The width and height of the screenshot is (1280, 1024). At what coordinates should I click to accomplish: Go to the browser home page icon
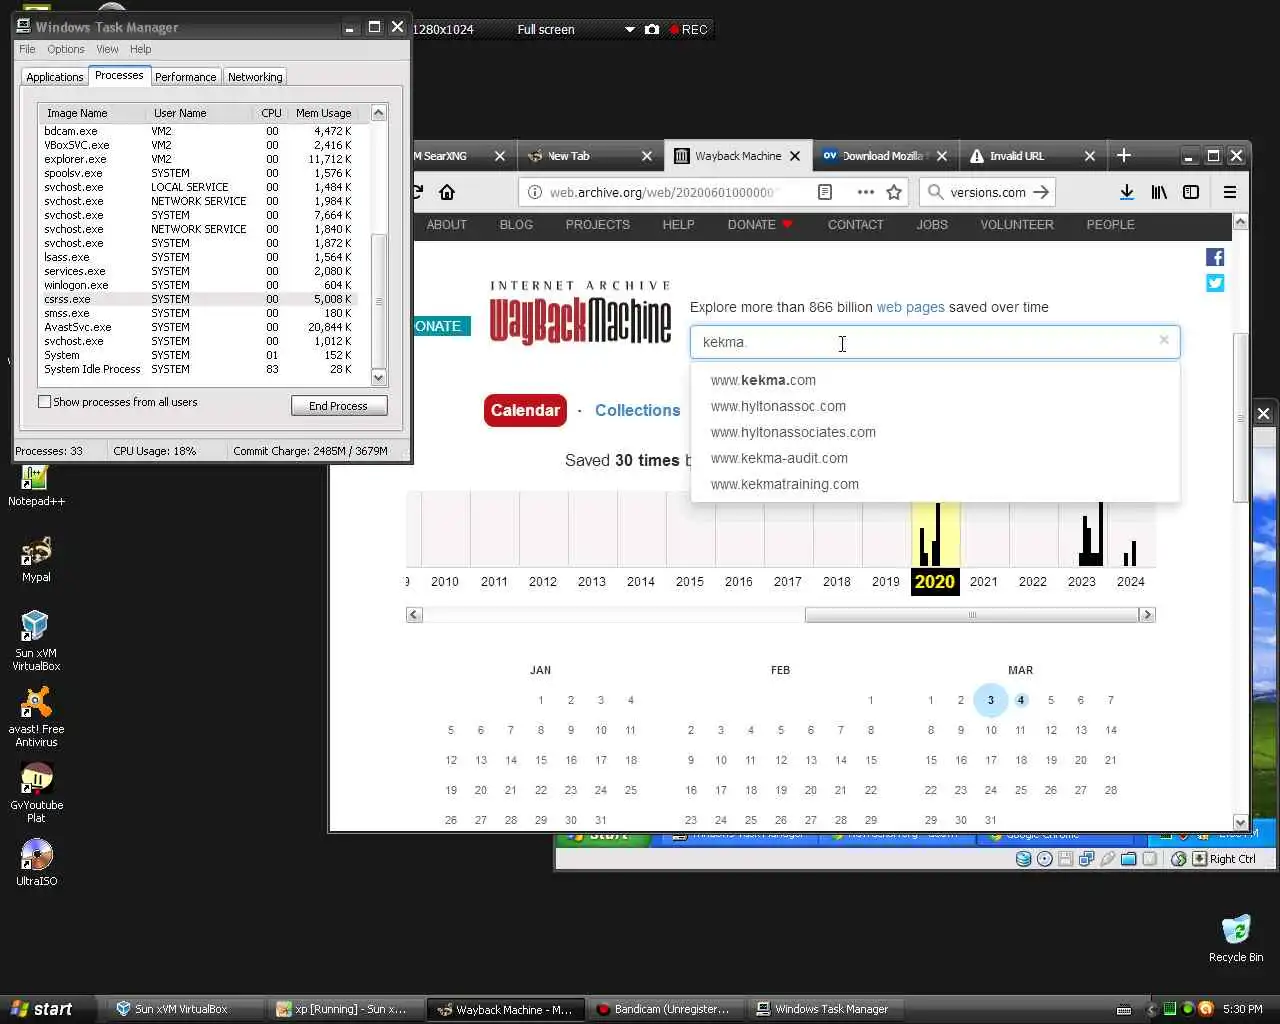[x=447, y=192]
